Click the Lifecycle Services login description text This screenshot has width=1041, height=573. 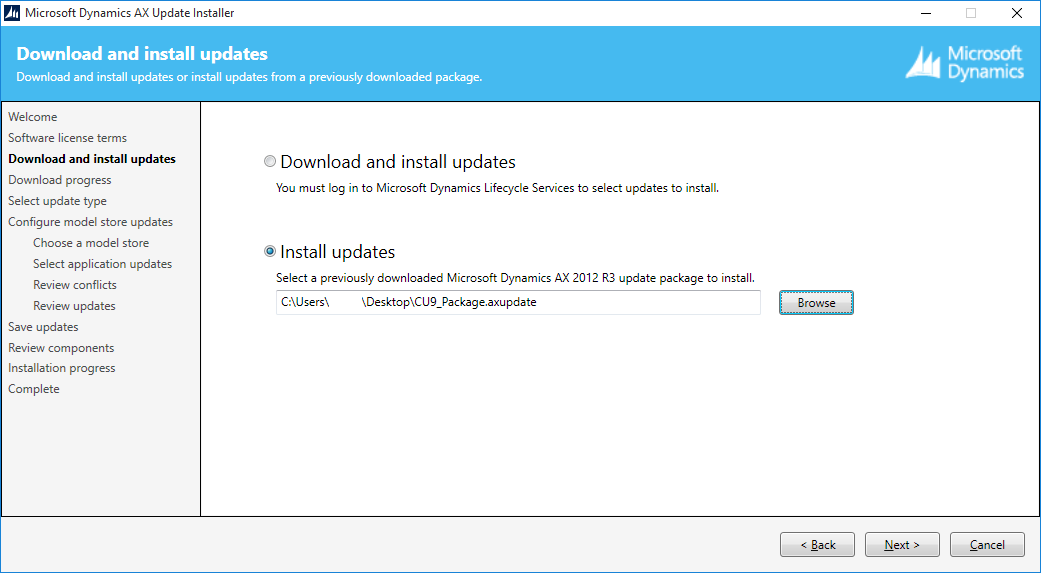click(497, 188)
